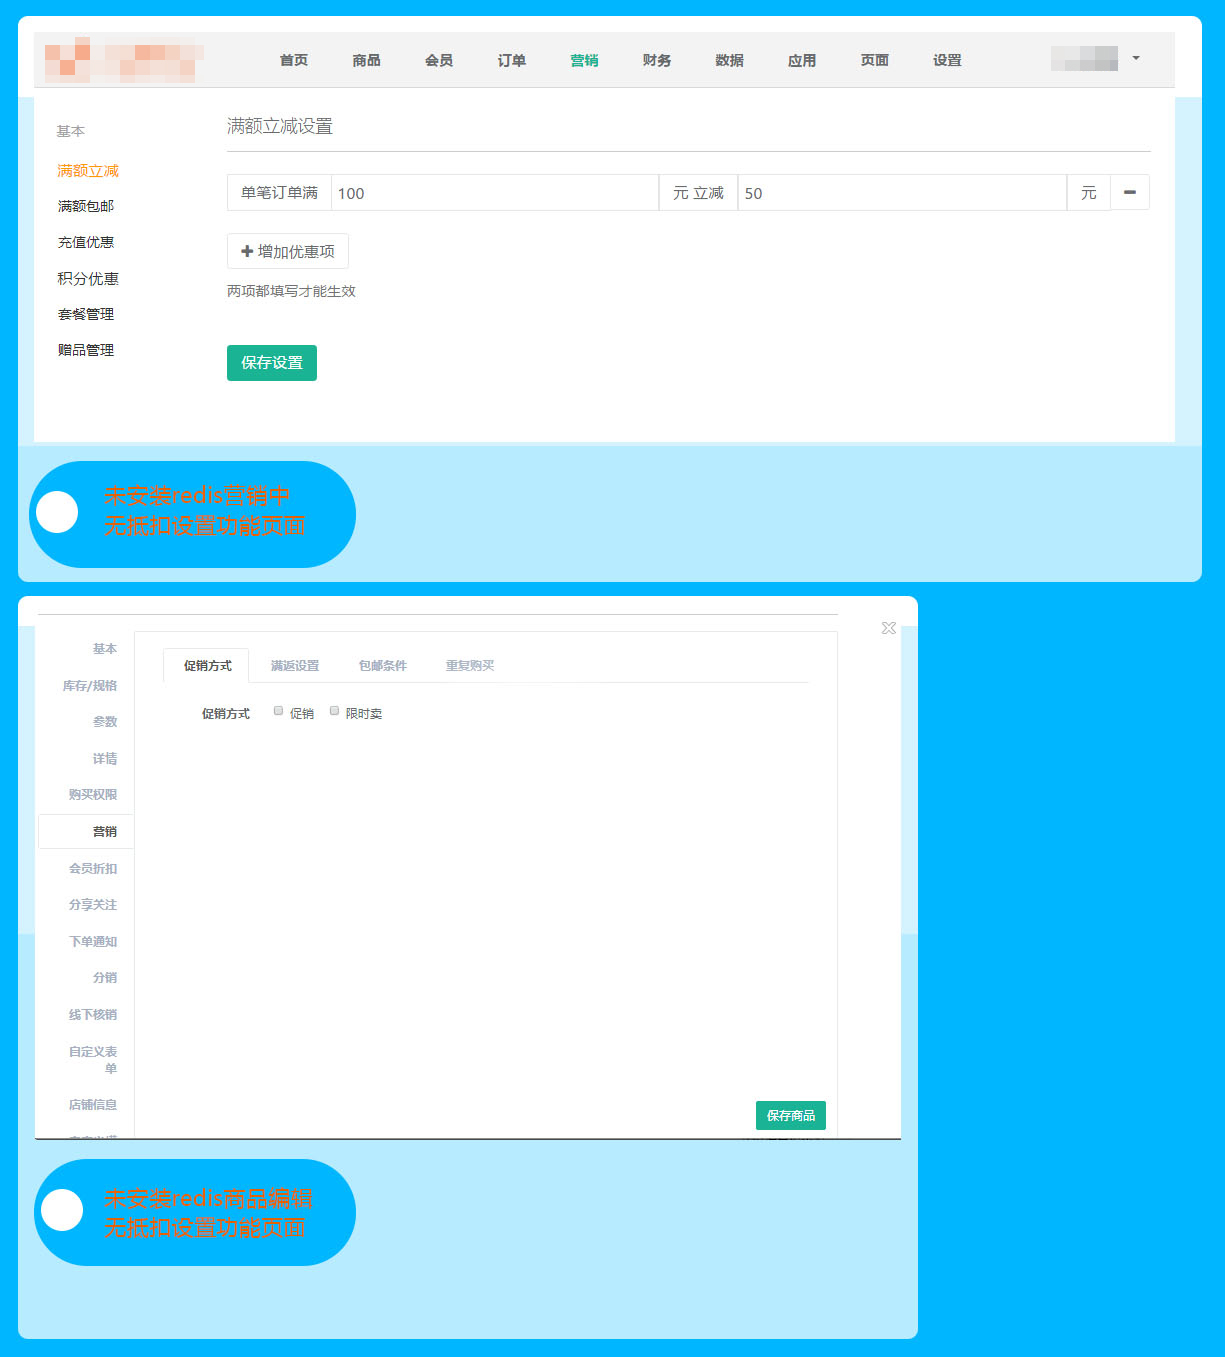
Task: Click the minus icon to remove discount row
Action: pyautogui.click(x=1129, y=193)
